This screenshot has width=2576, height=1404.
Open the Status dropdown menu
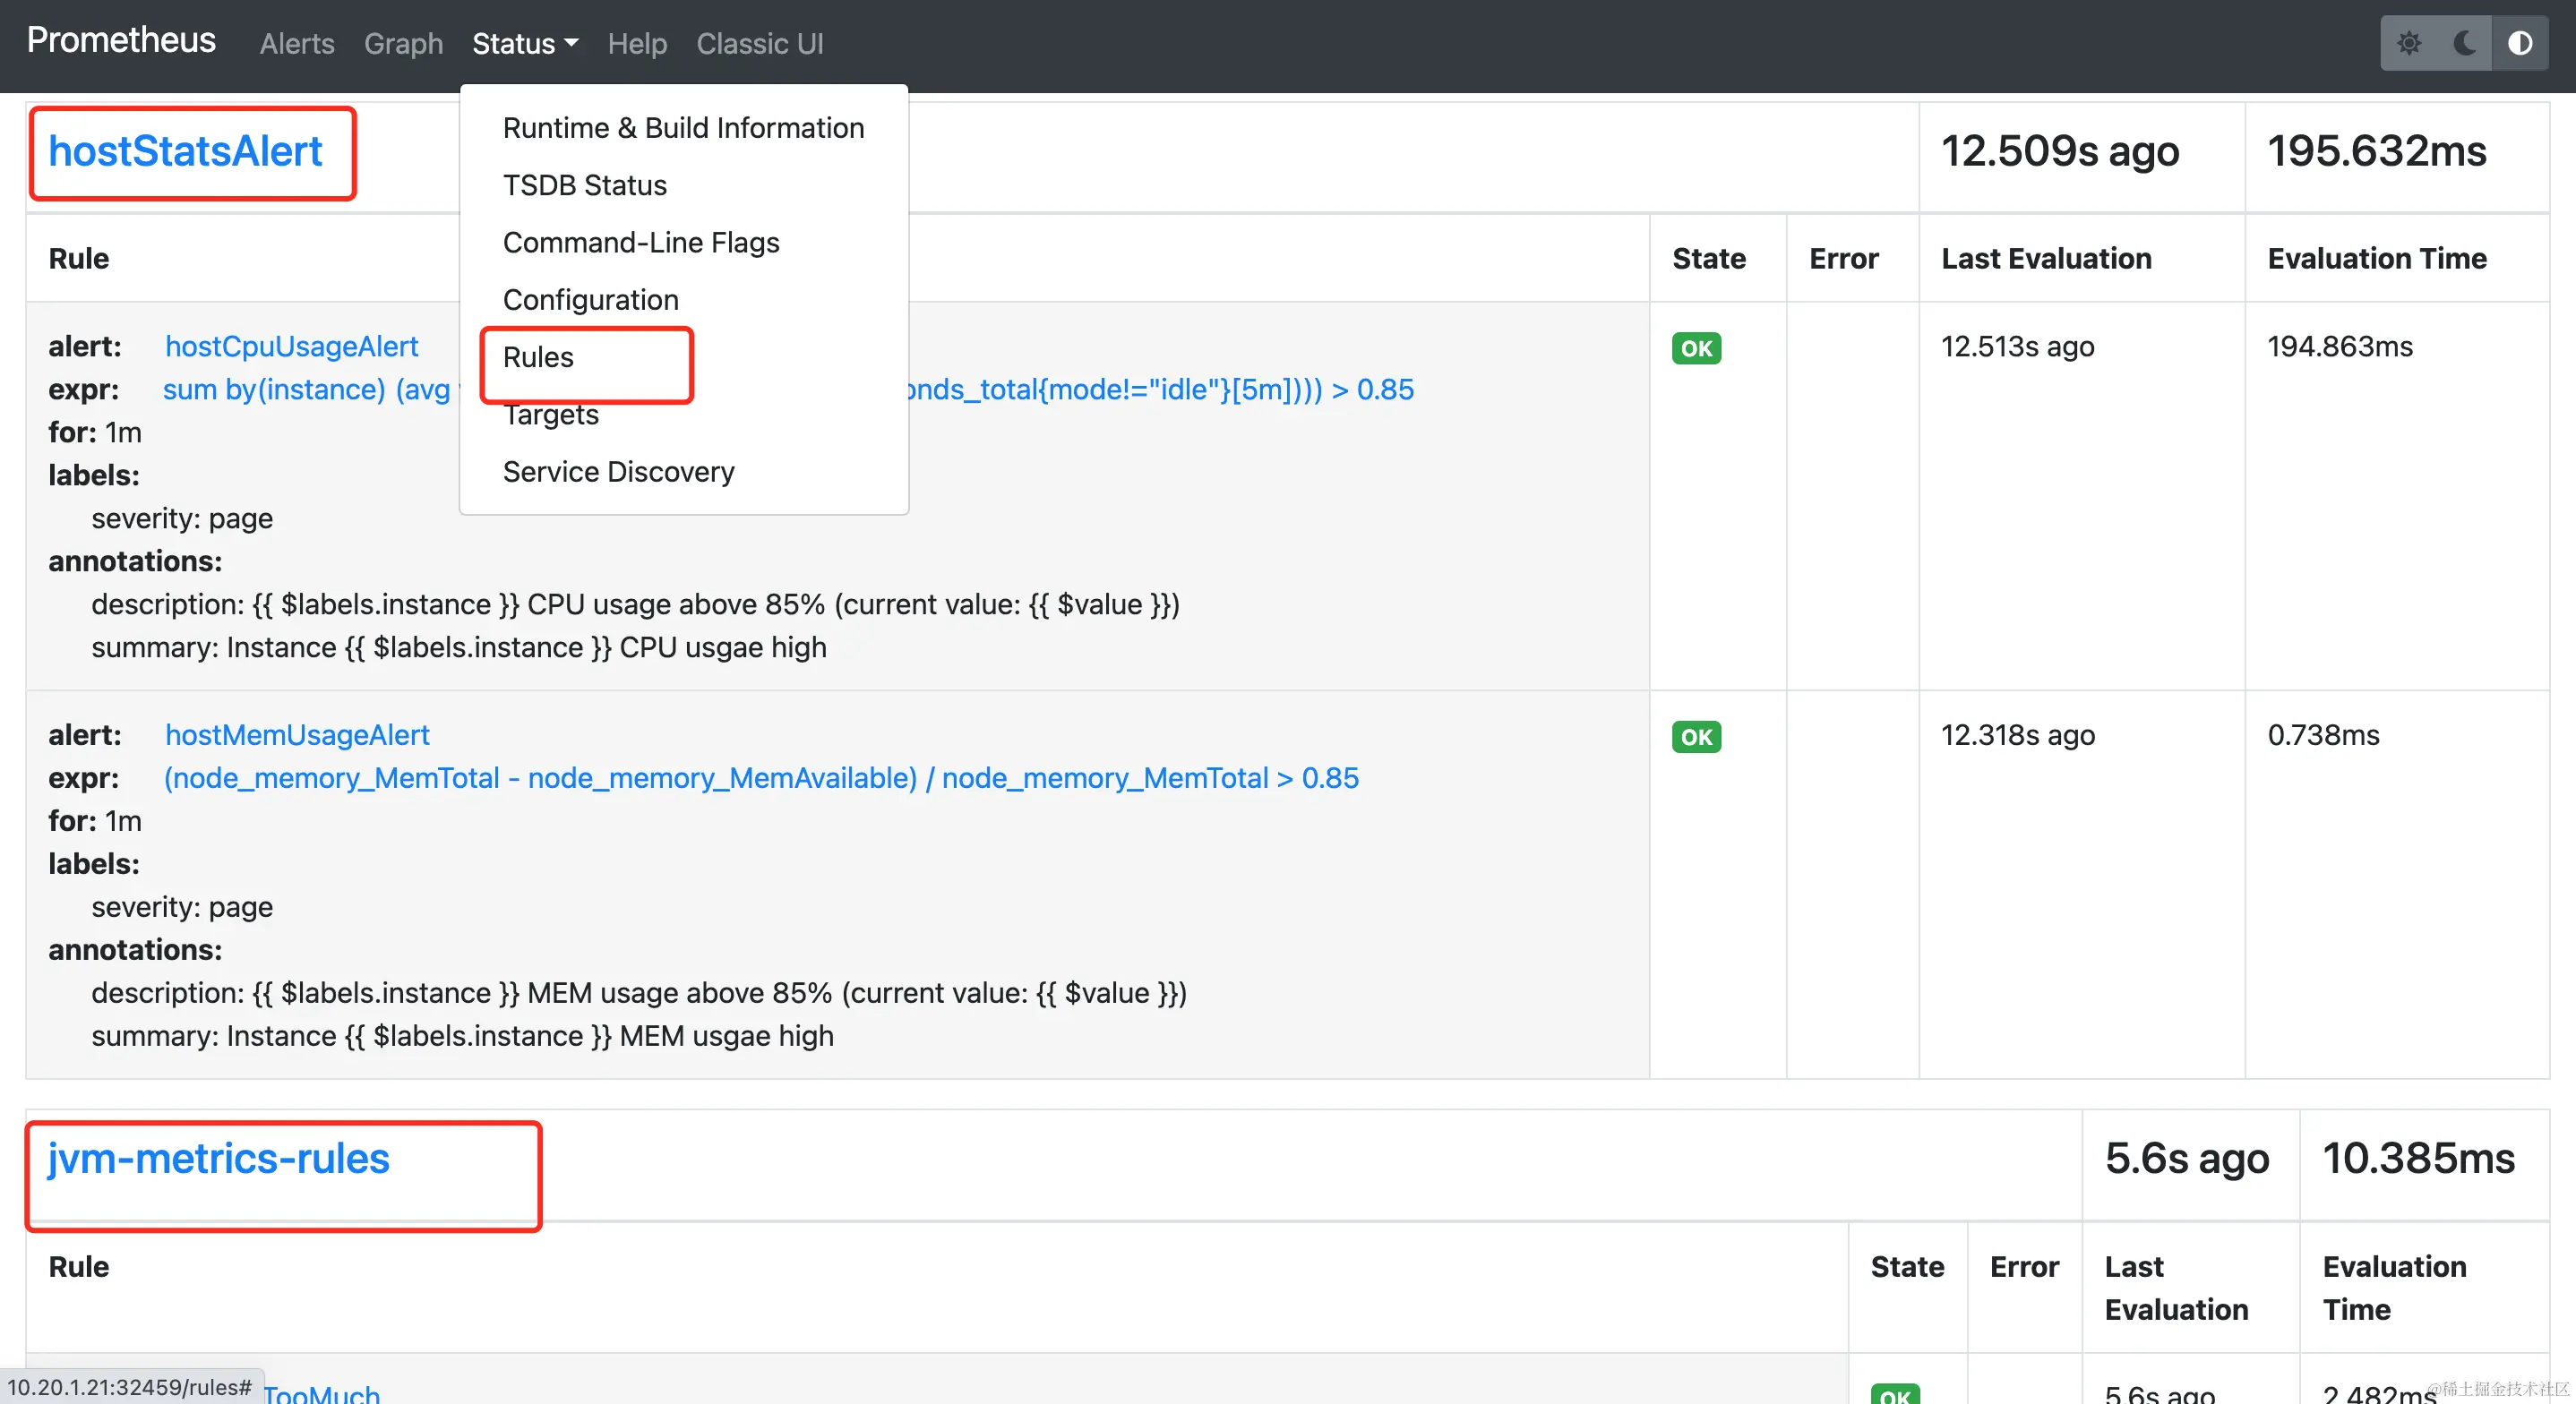[x=525, y=44]
